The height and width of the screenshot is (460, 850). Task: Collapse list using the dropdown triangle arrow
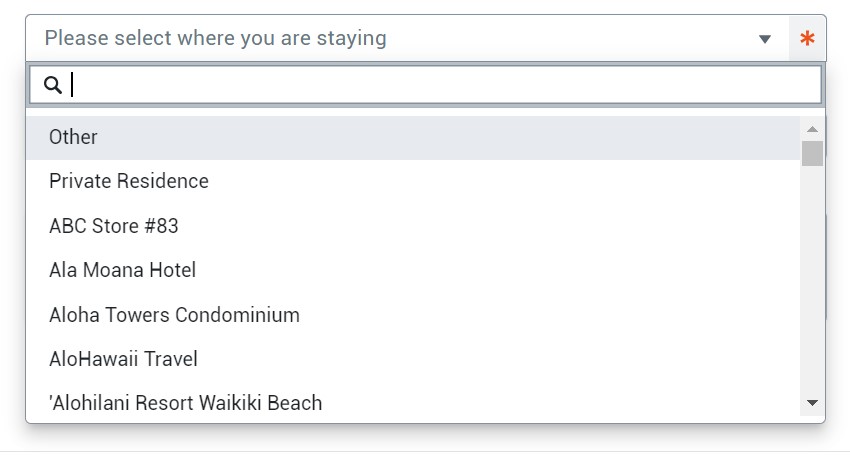click(x=765, y=40)
